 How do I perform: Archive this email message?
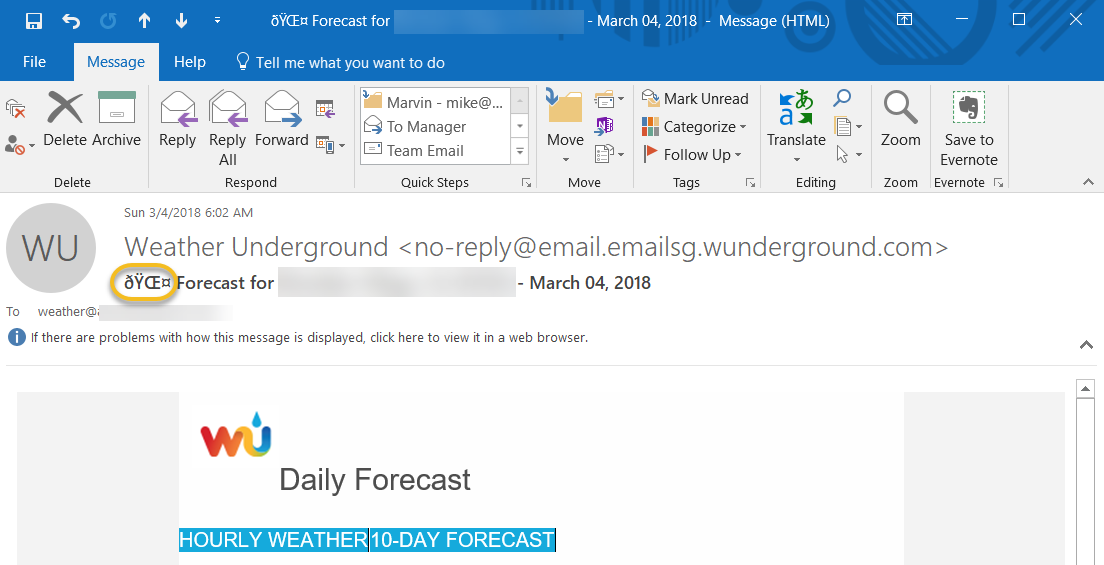tap(116, 108)
